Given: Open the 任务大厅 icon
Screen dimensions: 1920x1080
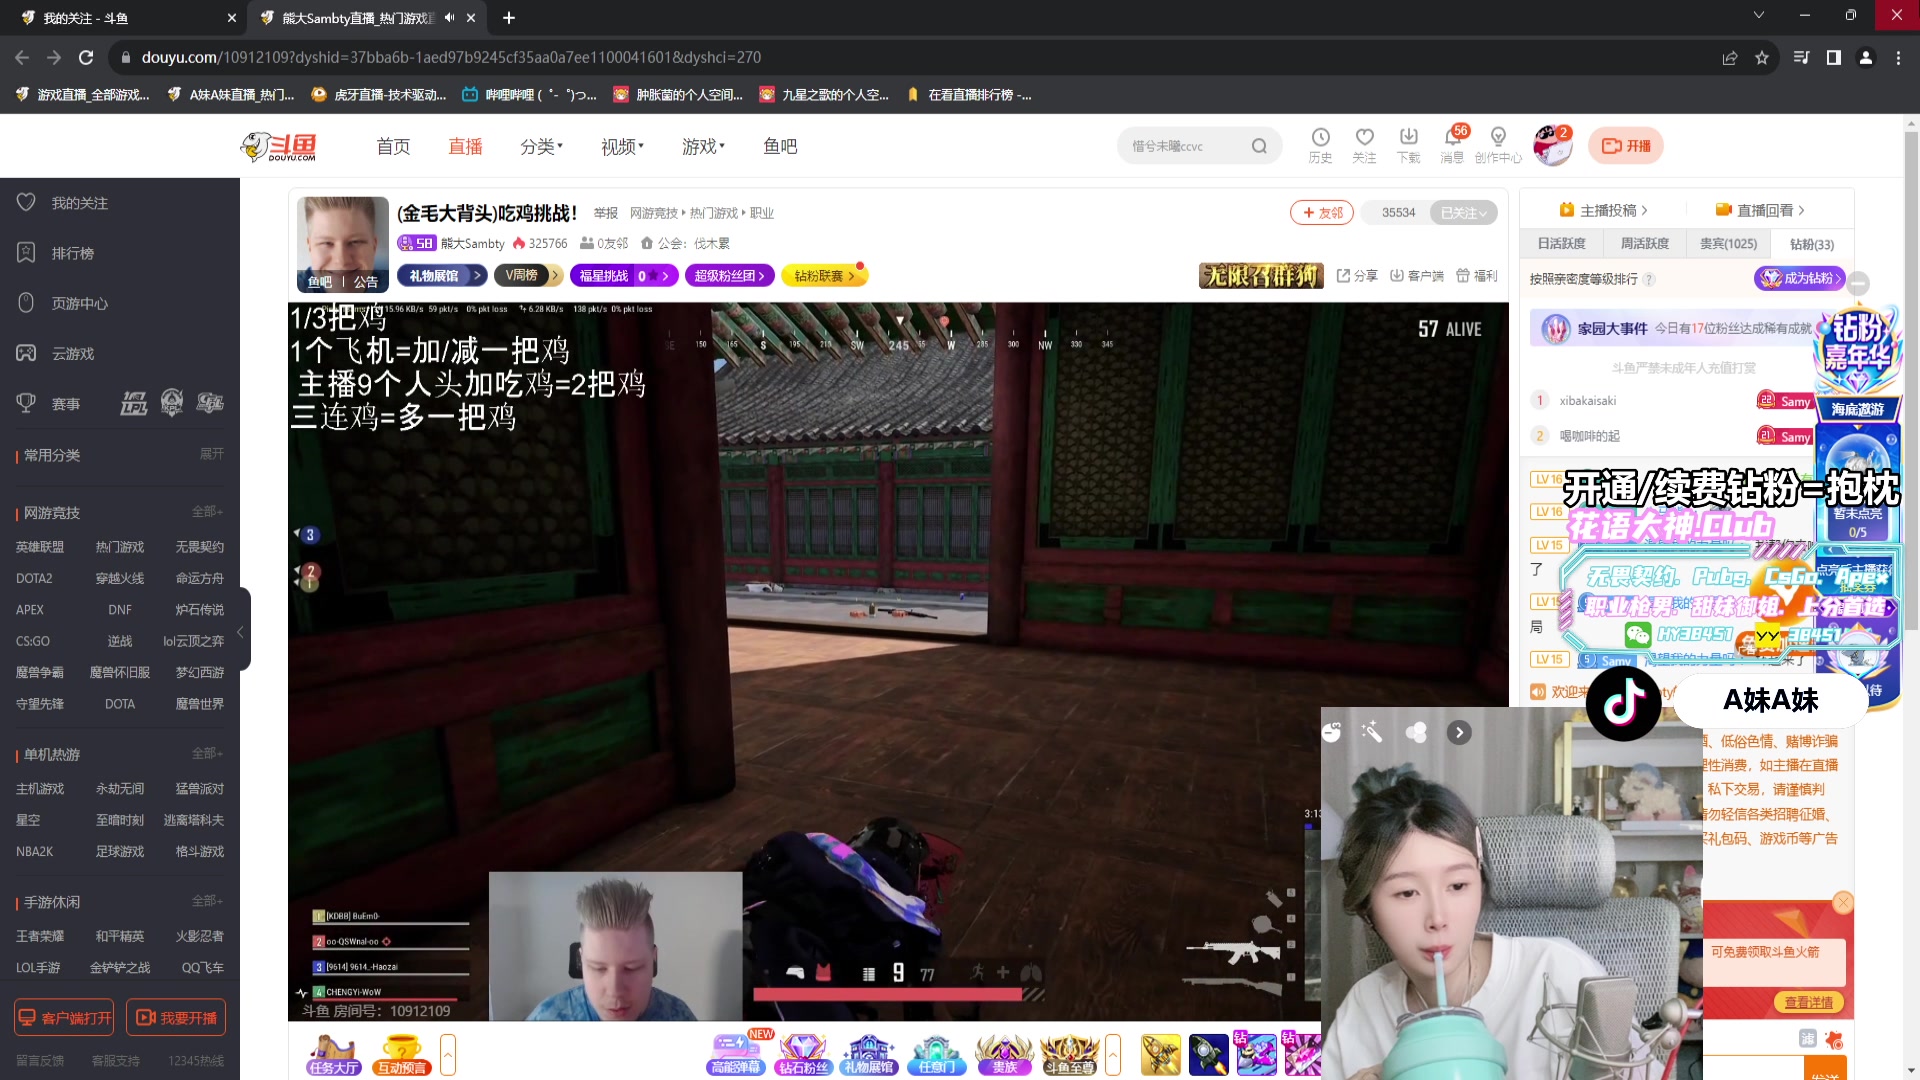Looking at the screenshot, I should click(333, 1054).
